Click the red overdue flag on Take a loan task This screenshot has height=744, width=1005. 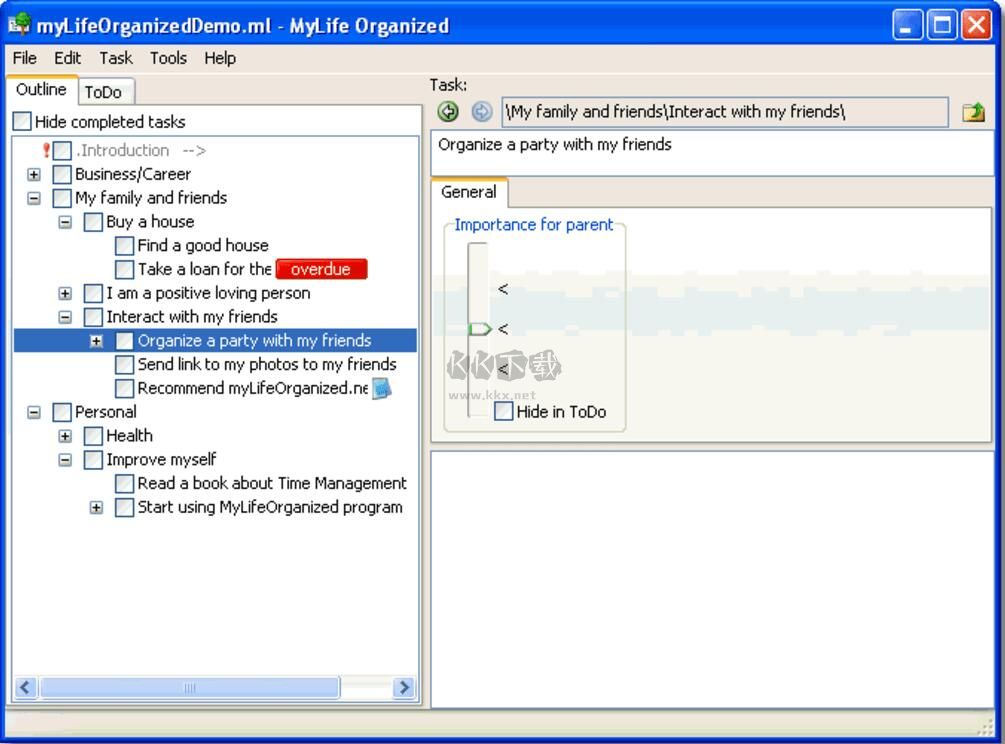[321, 269]
